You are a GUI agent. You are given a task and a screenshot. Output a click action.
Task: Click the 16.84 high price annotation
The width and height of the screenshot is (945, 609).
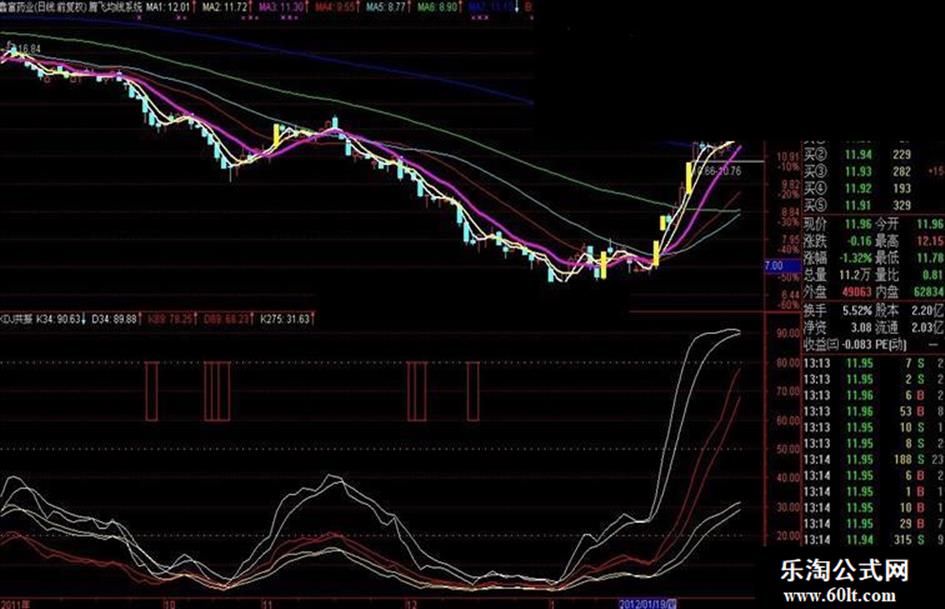point(28,48)
